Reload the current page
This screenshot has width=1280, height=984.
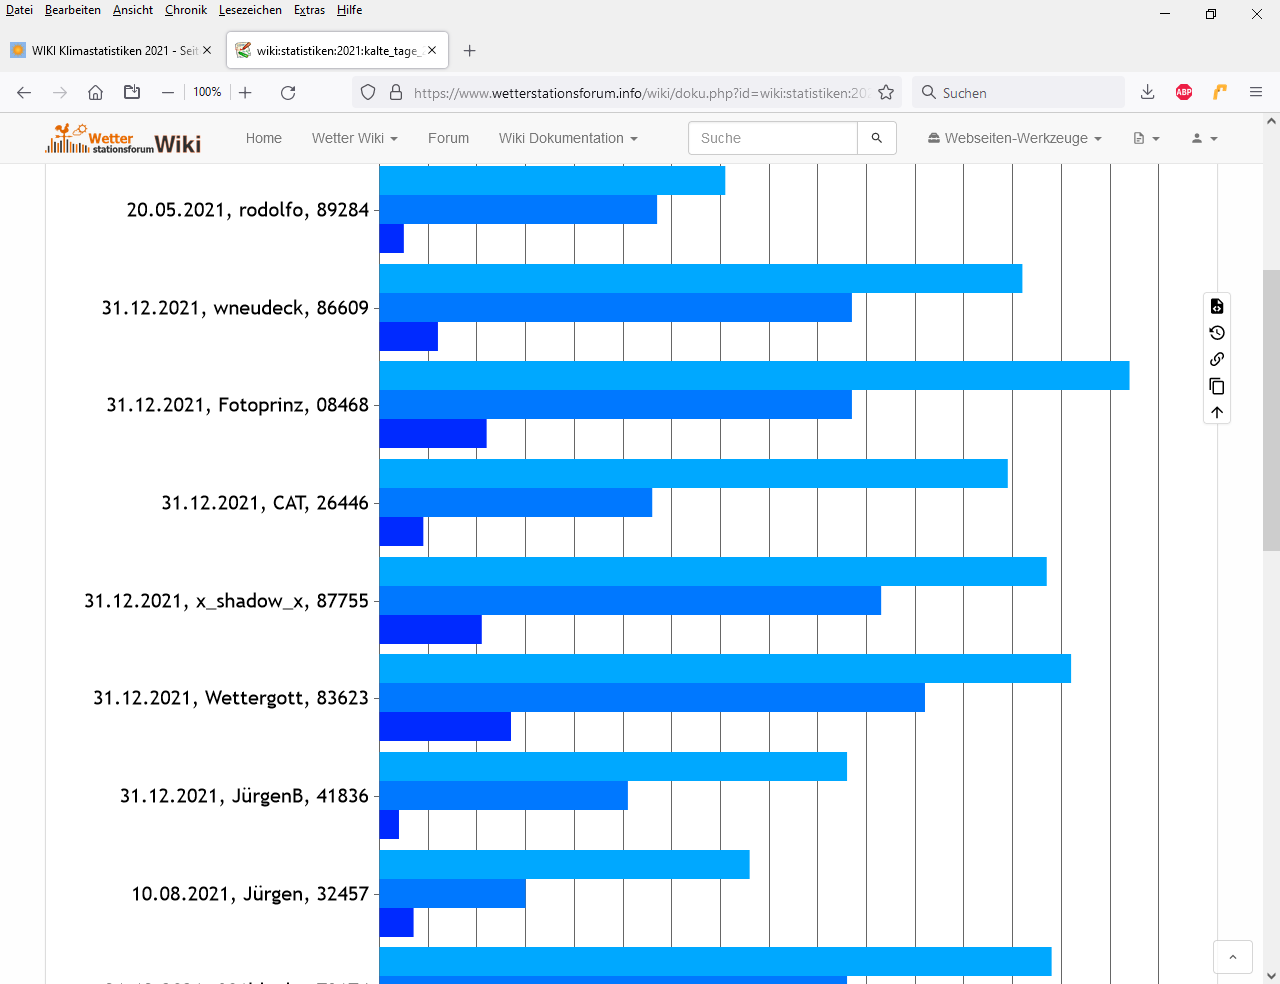click(x=288, y=93)
